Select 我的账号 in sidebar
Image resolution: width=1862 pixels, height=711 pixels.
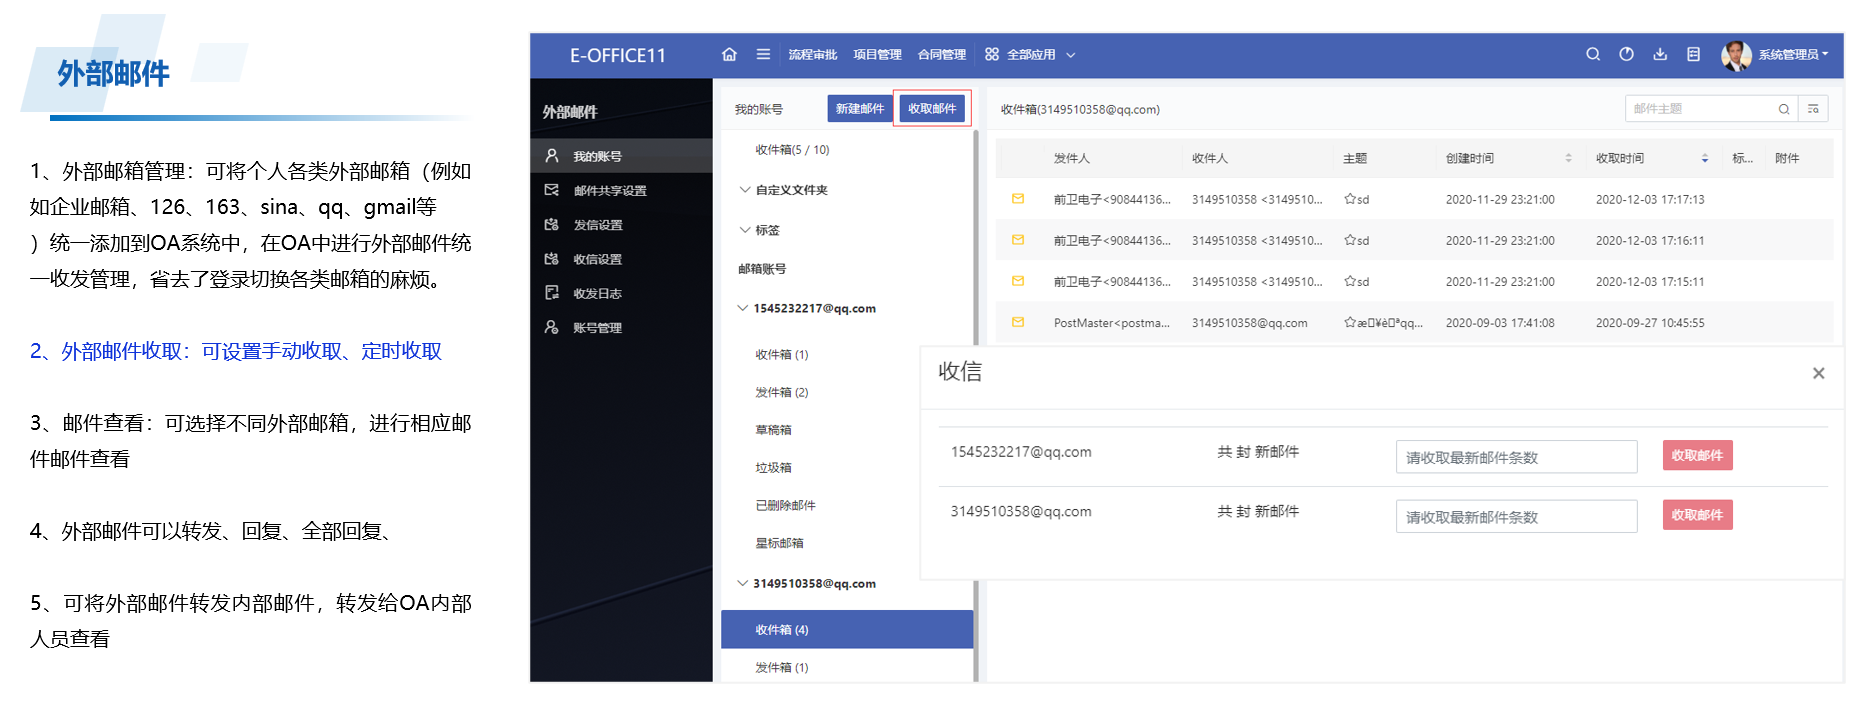(621, 156)
